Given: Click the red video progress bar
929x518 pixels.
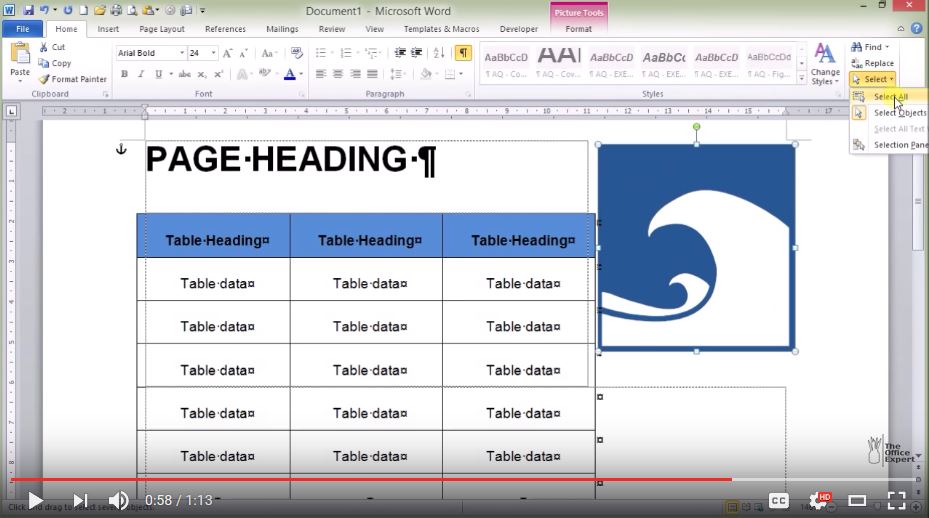Looking at the screenshot, I should [x=371, y=479].
